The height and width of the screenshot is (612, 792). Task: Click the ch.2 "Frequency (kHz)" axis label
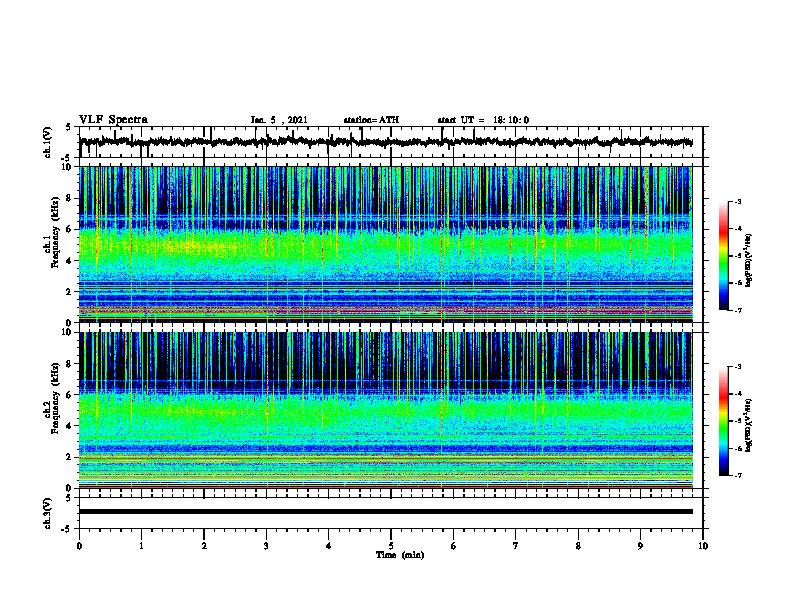(55, 398)
